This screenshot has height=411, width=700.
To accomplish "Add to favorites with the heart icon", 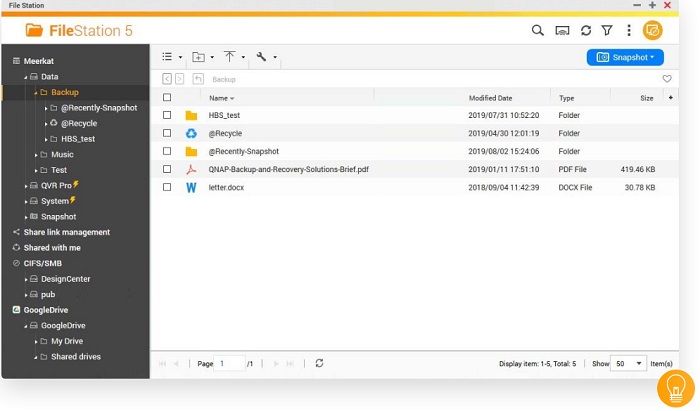I will point(667,79).
